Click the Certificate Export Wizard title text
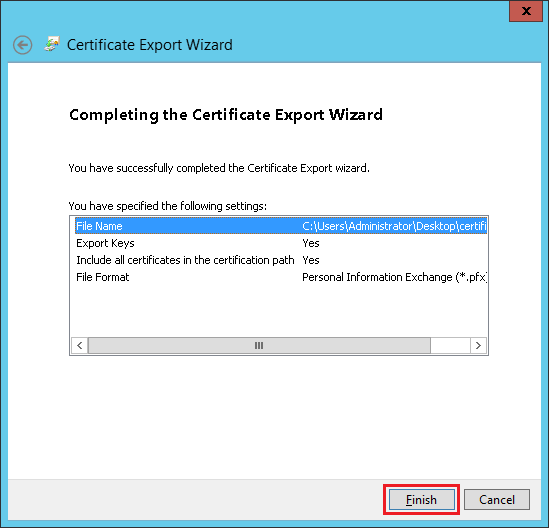 point(150,45)
